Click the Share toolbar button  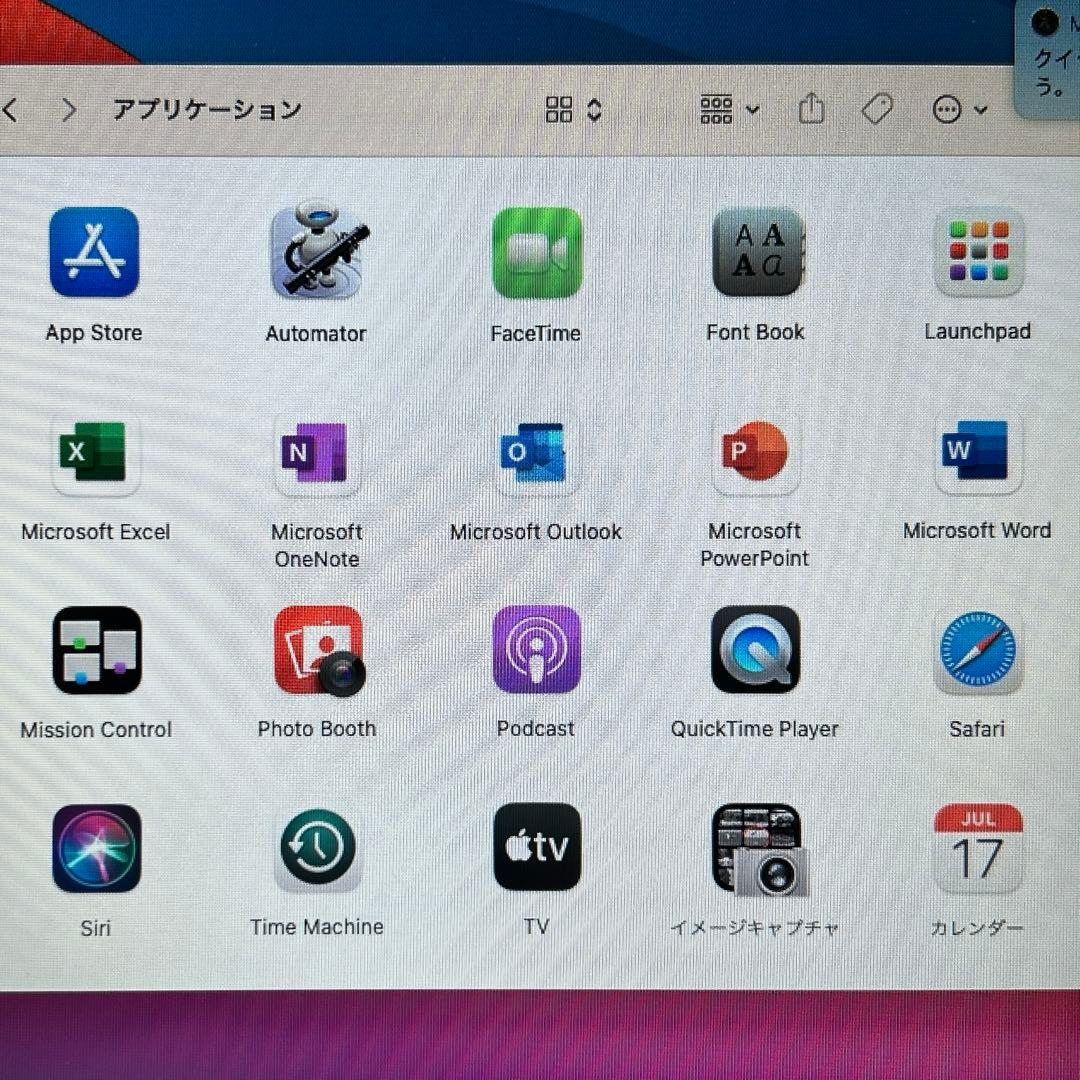point(811,108)
